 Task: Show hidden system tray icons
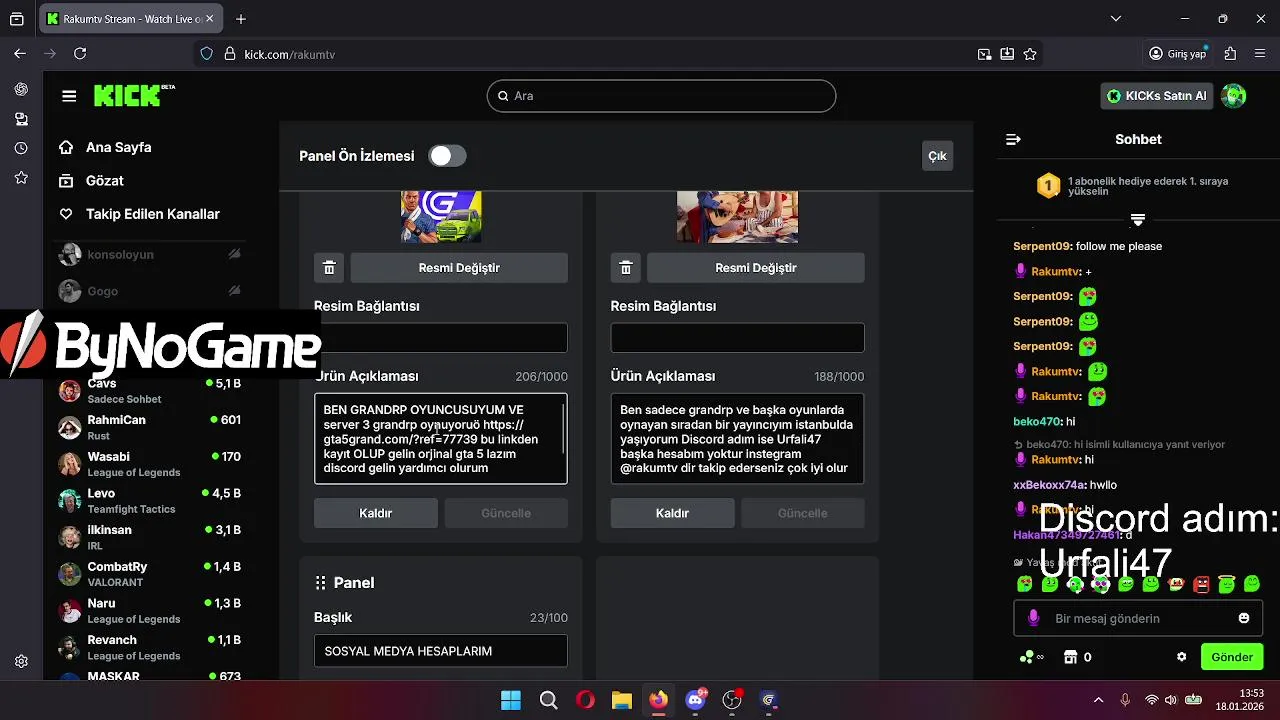[x=1099, y=700]
